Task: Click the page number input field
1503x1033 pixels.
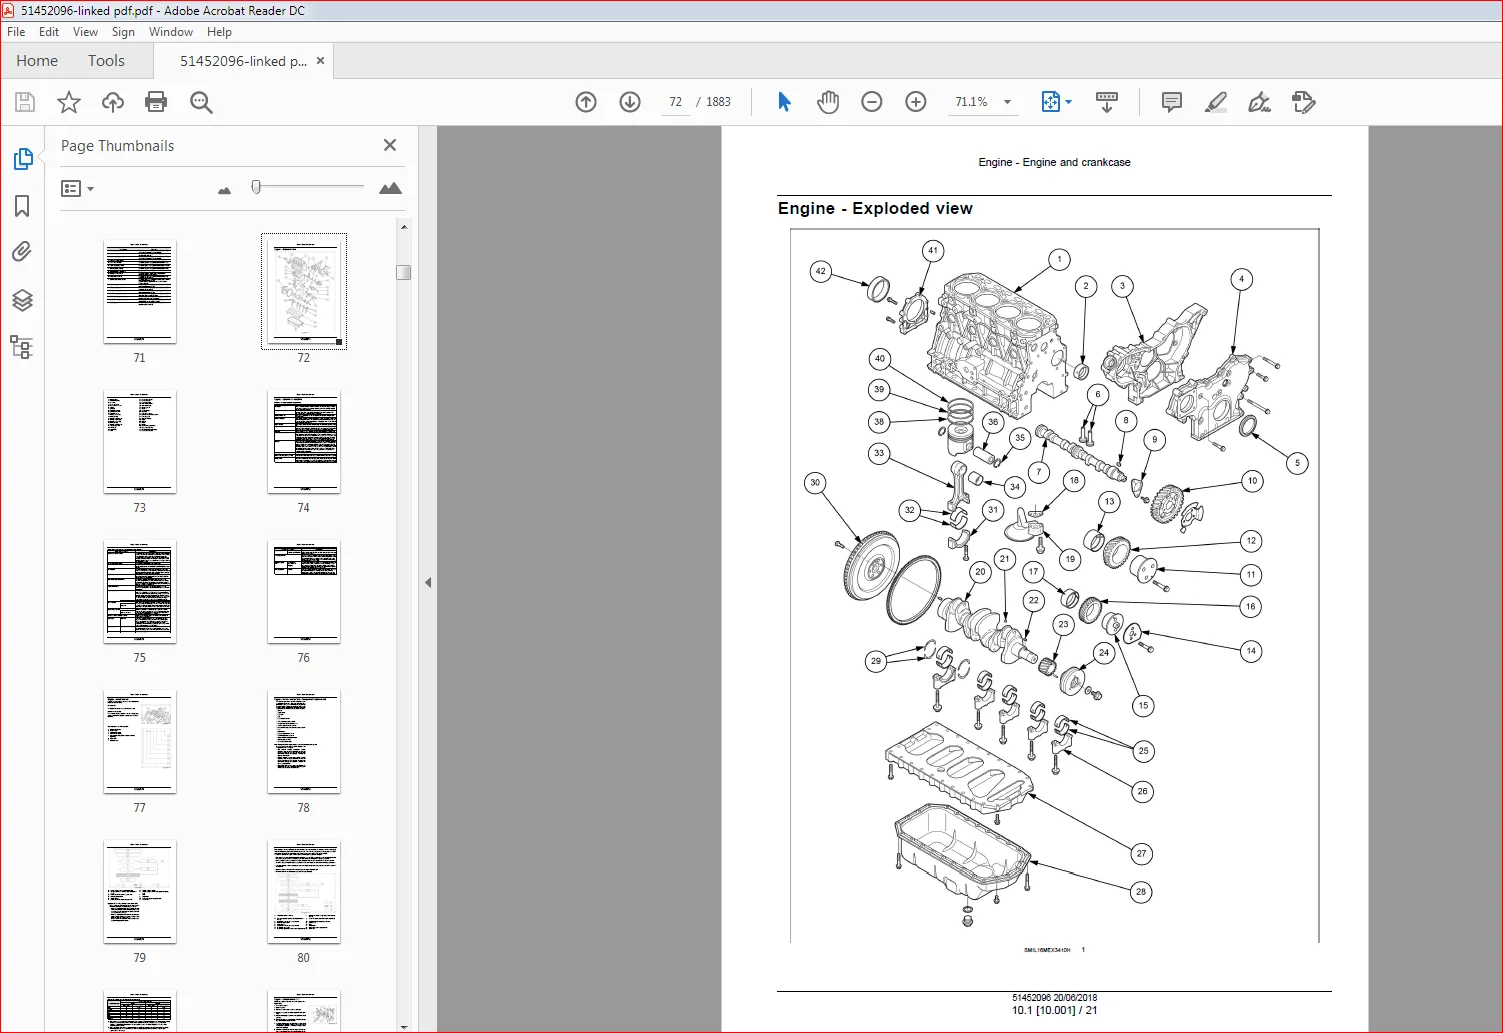Action: click(x=676, y=102)
